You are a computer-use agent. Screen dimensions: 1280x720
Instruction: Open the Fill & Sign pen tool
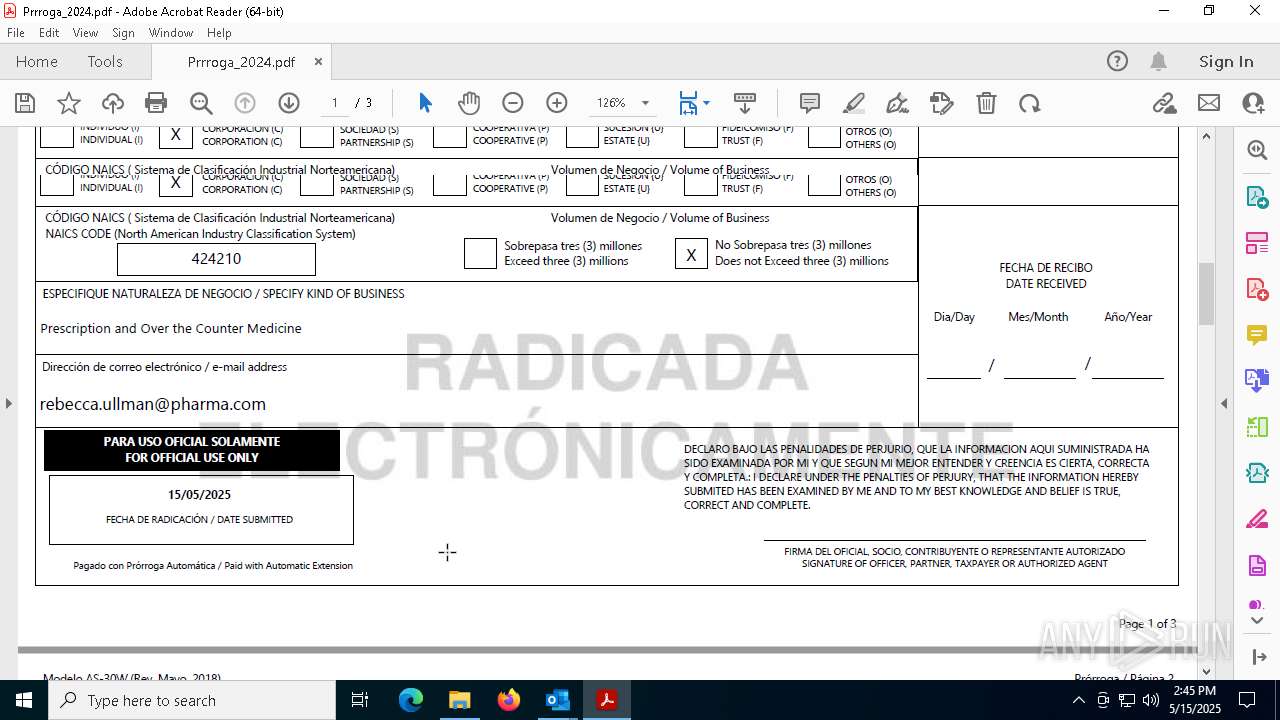[898, 103]
